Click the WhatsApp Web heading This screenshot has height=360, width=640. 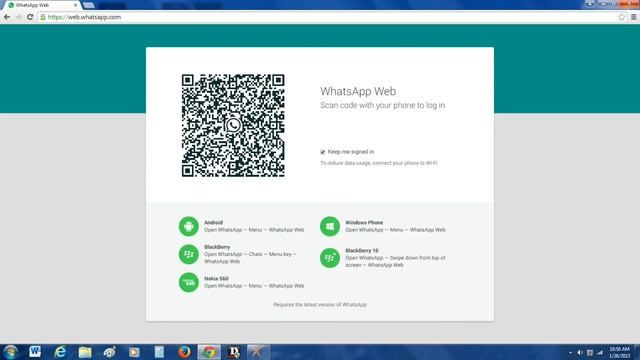pyautogui.click(x=358, y=91)
